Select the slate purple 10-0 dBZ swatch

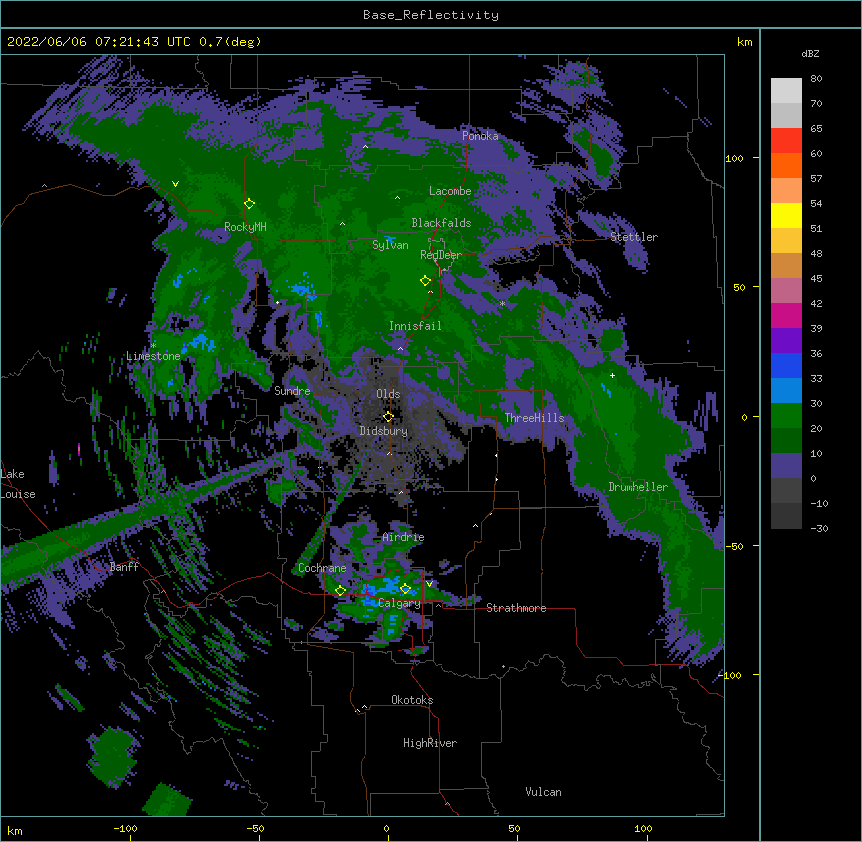tap(786, 466)
